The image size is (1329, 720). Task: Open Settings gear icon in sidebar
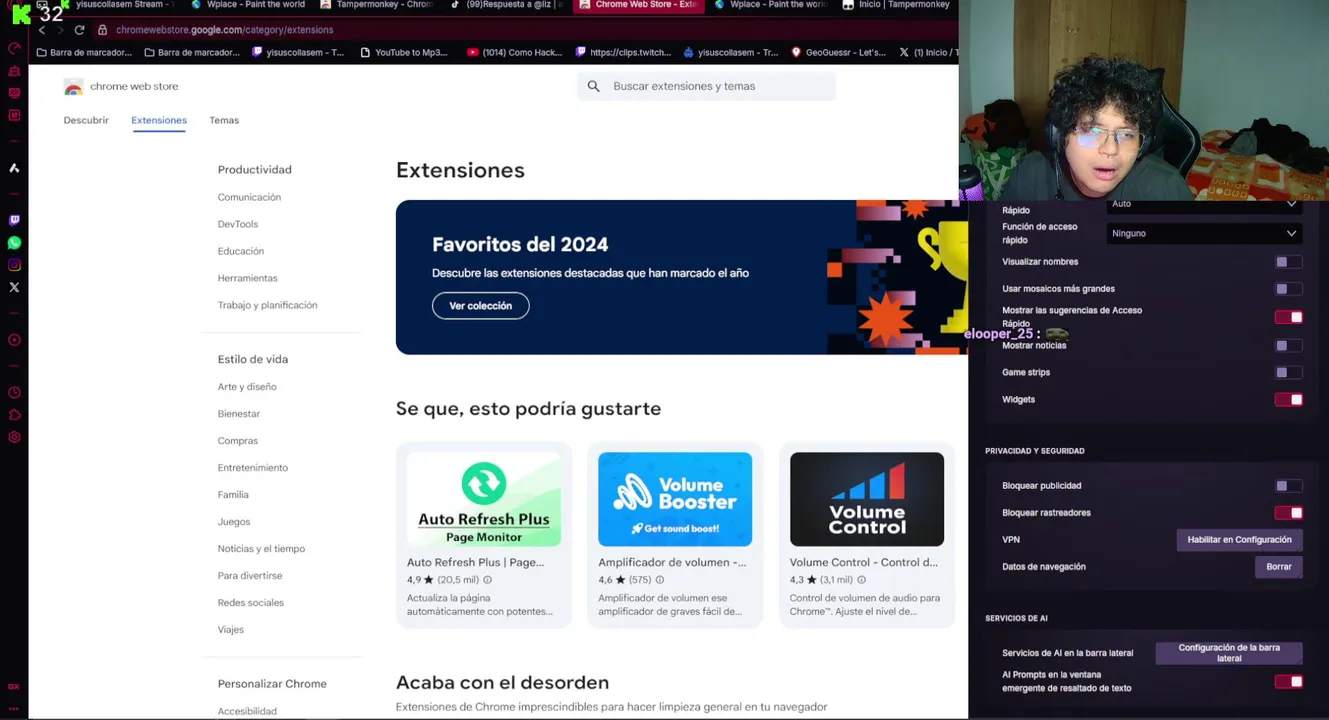[14, 437]
